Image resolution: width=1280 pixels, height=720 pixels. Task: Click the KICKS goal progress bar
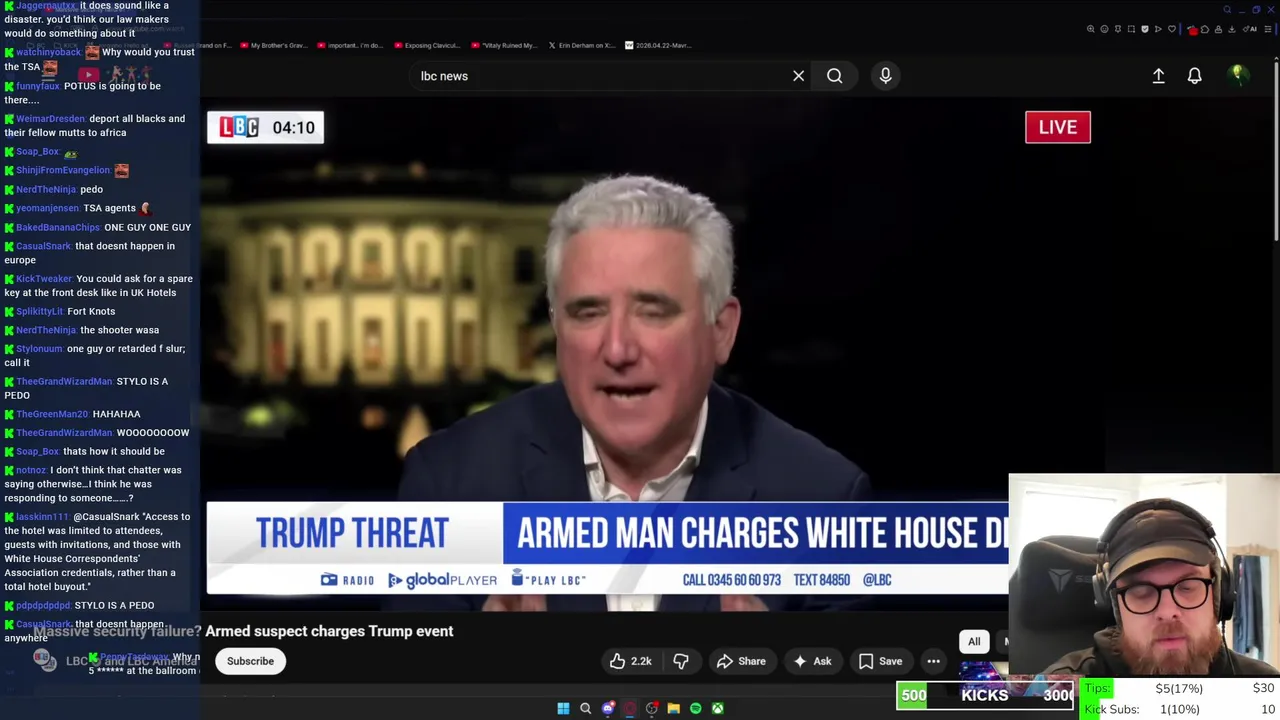pyautogui.click(x=985, y=695)
